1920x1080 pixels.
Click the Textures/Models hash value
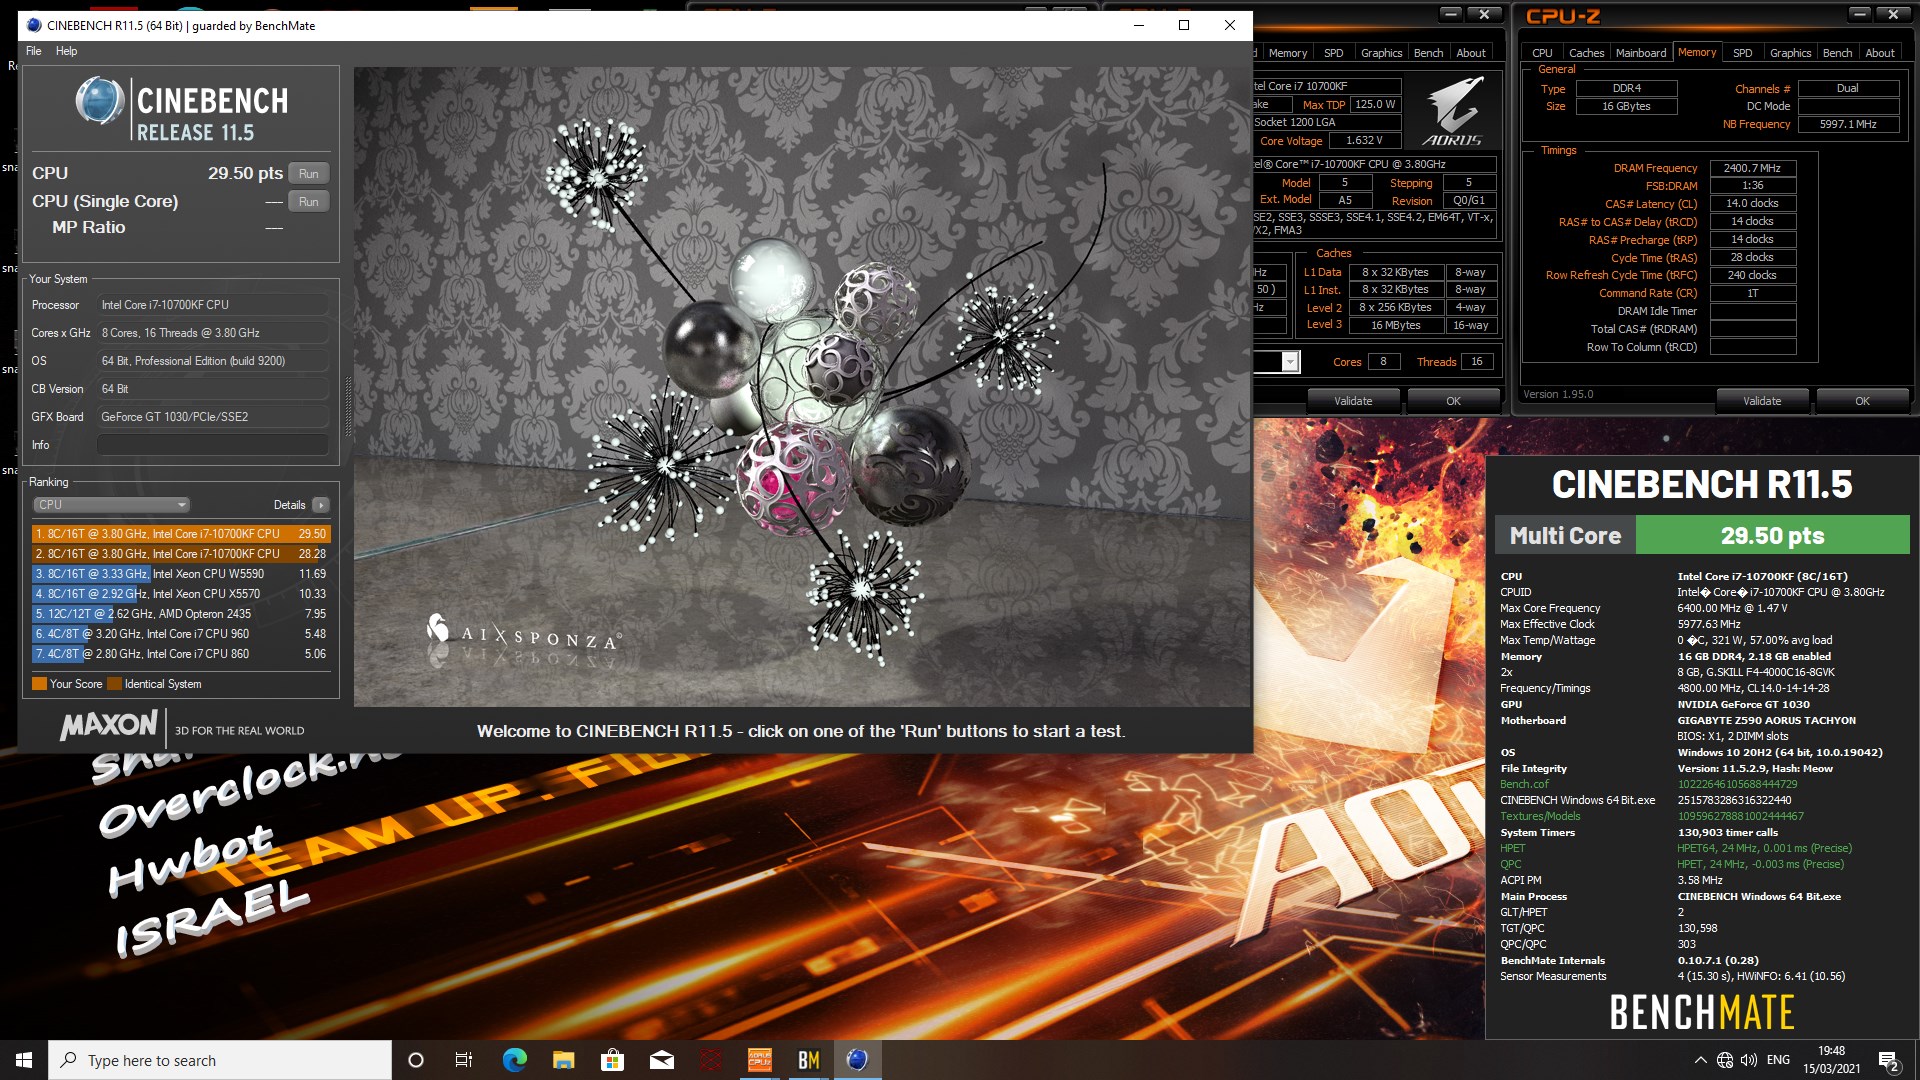[1741, 816]
